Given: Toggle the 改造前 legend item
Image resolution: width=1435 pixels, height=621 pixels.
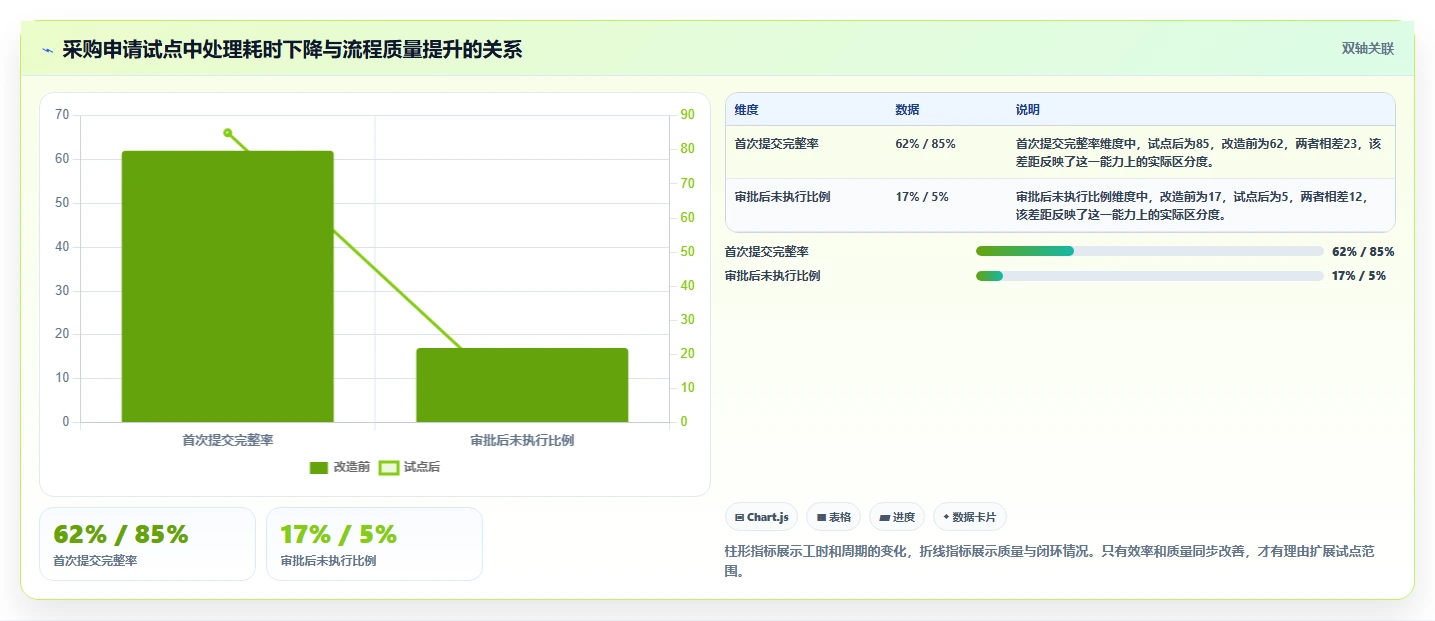Looking at the screenshot, I should pyautogui.click(x=340, y=467).
